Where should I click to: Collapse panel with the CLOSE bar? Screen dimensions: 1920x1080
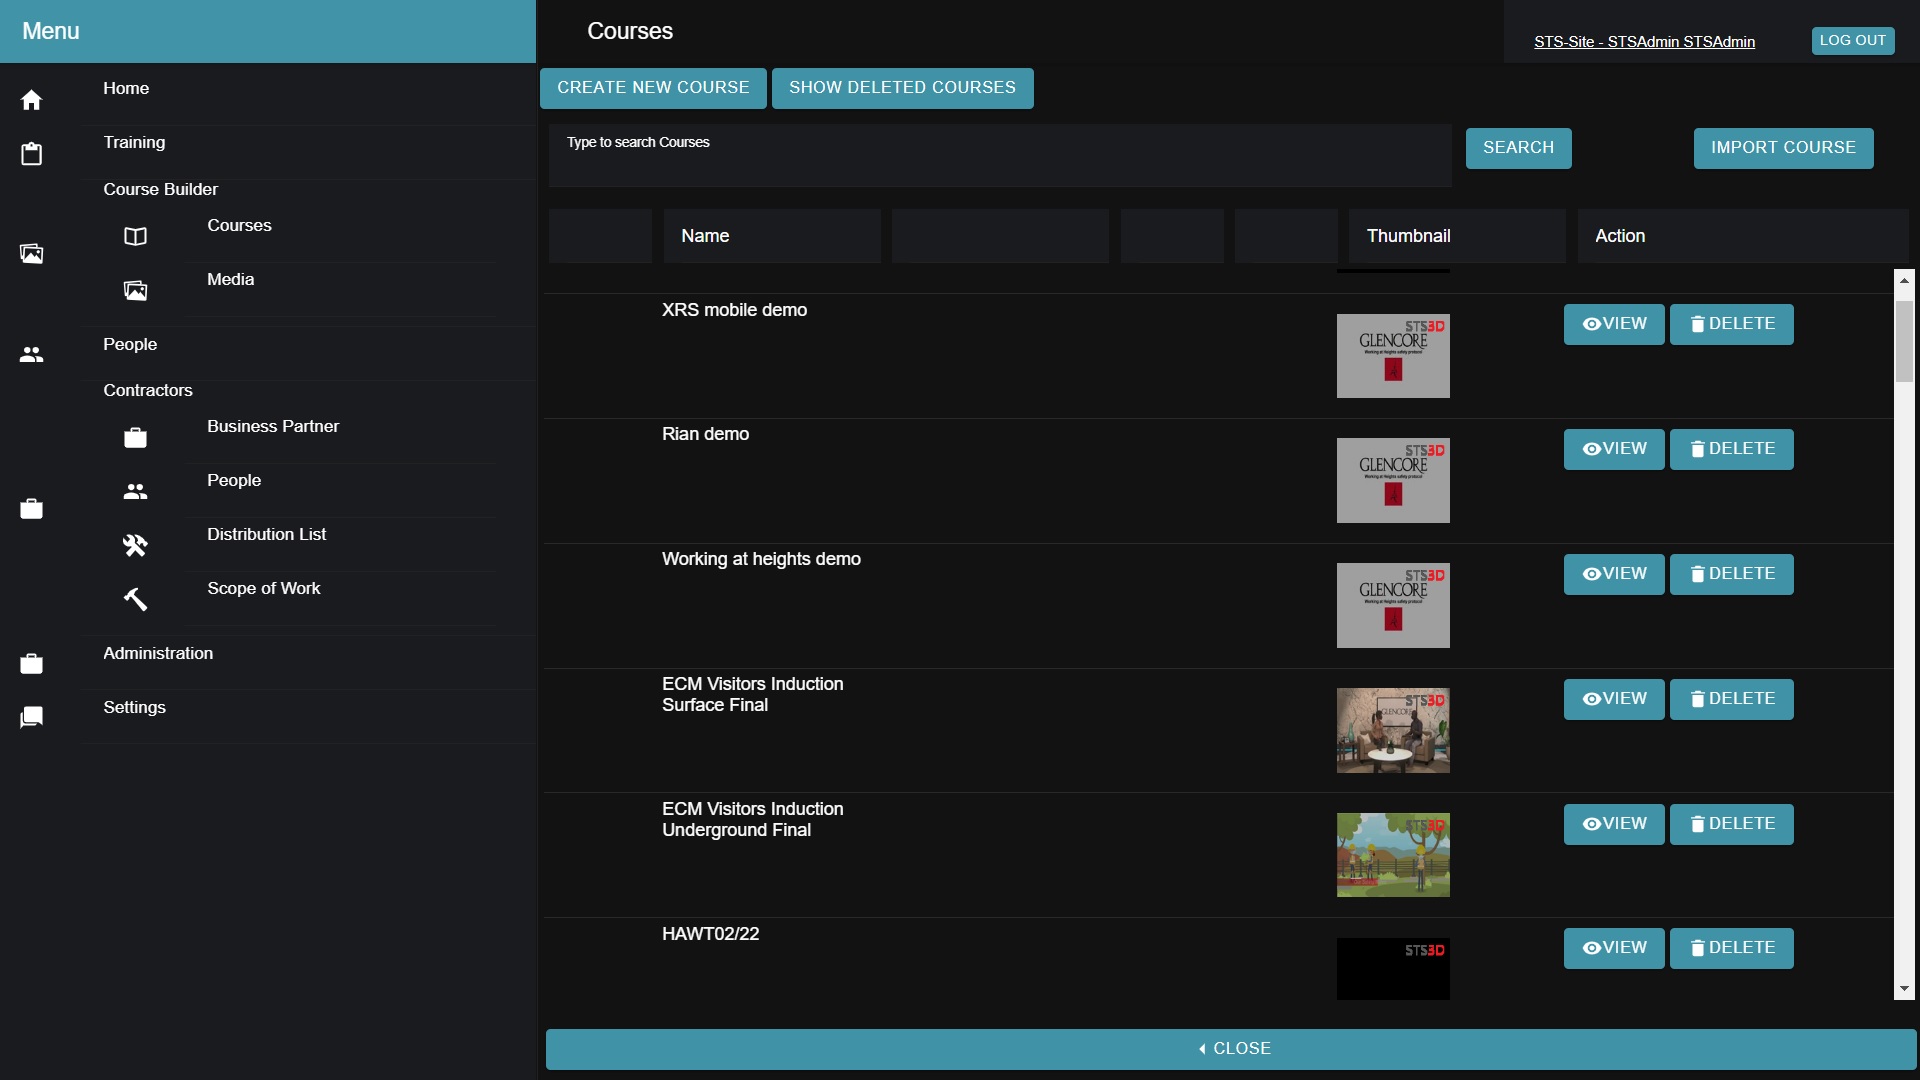[1230, 1049]
